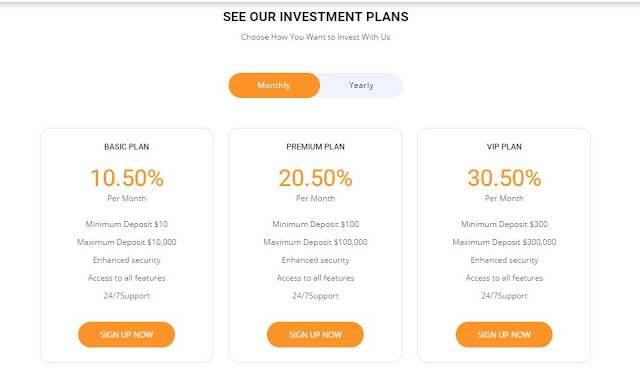
Task: Click Enhanced security in the VIP Plan card
Action: pos(504,260)
